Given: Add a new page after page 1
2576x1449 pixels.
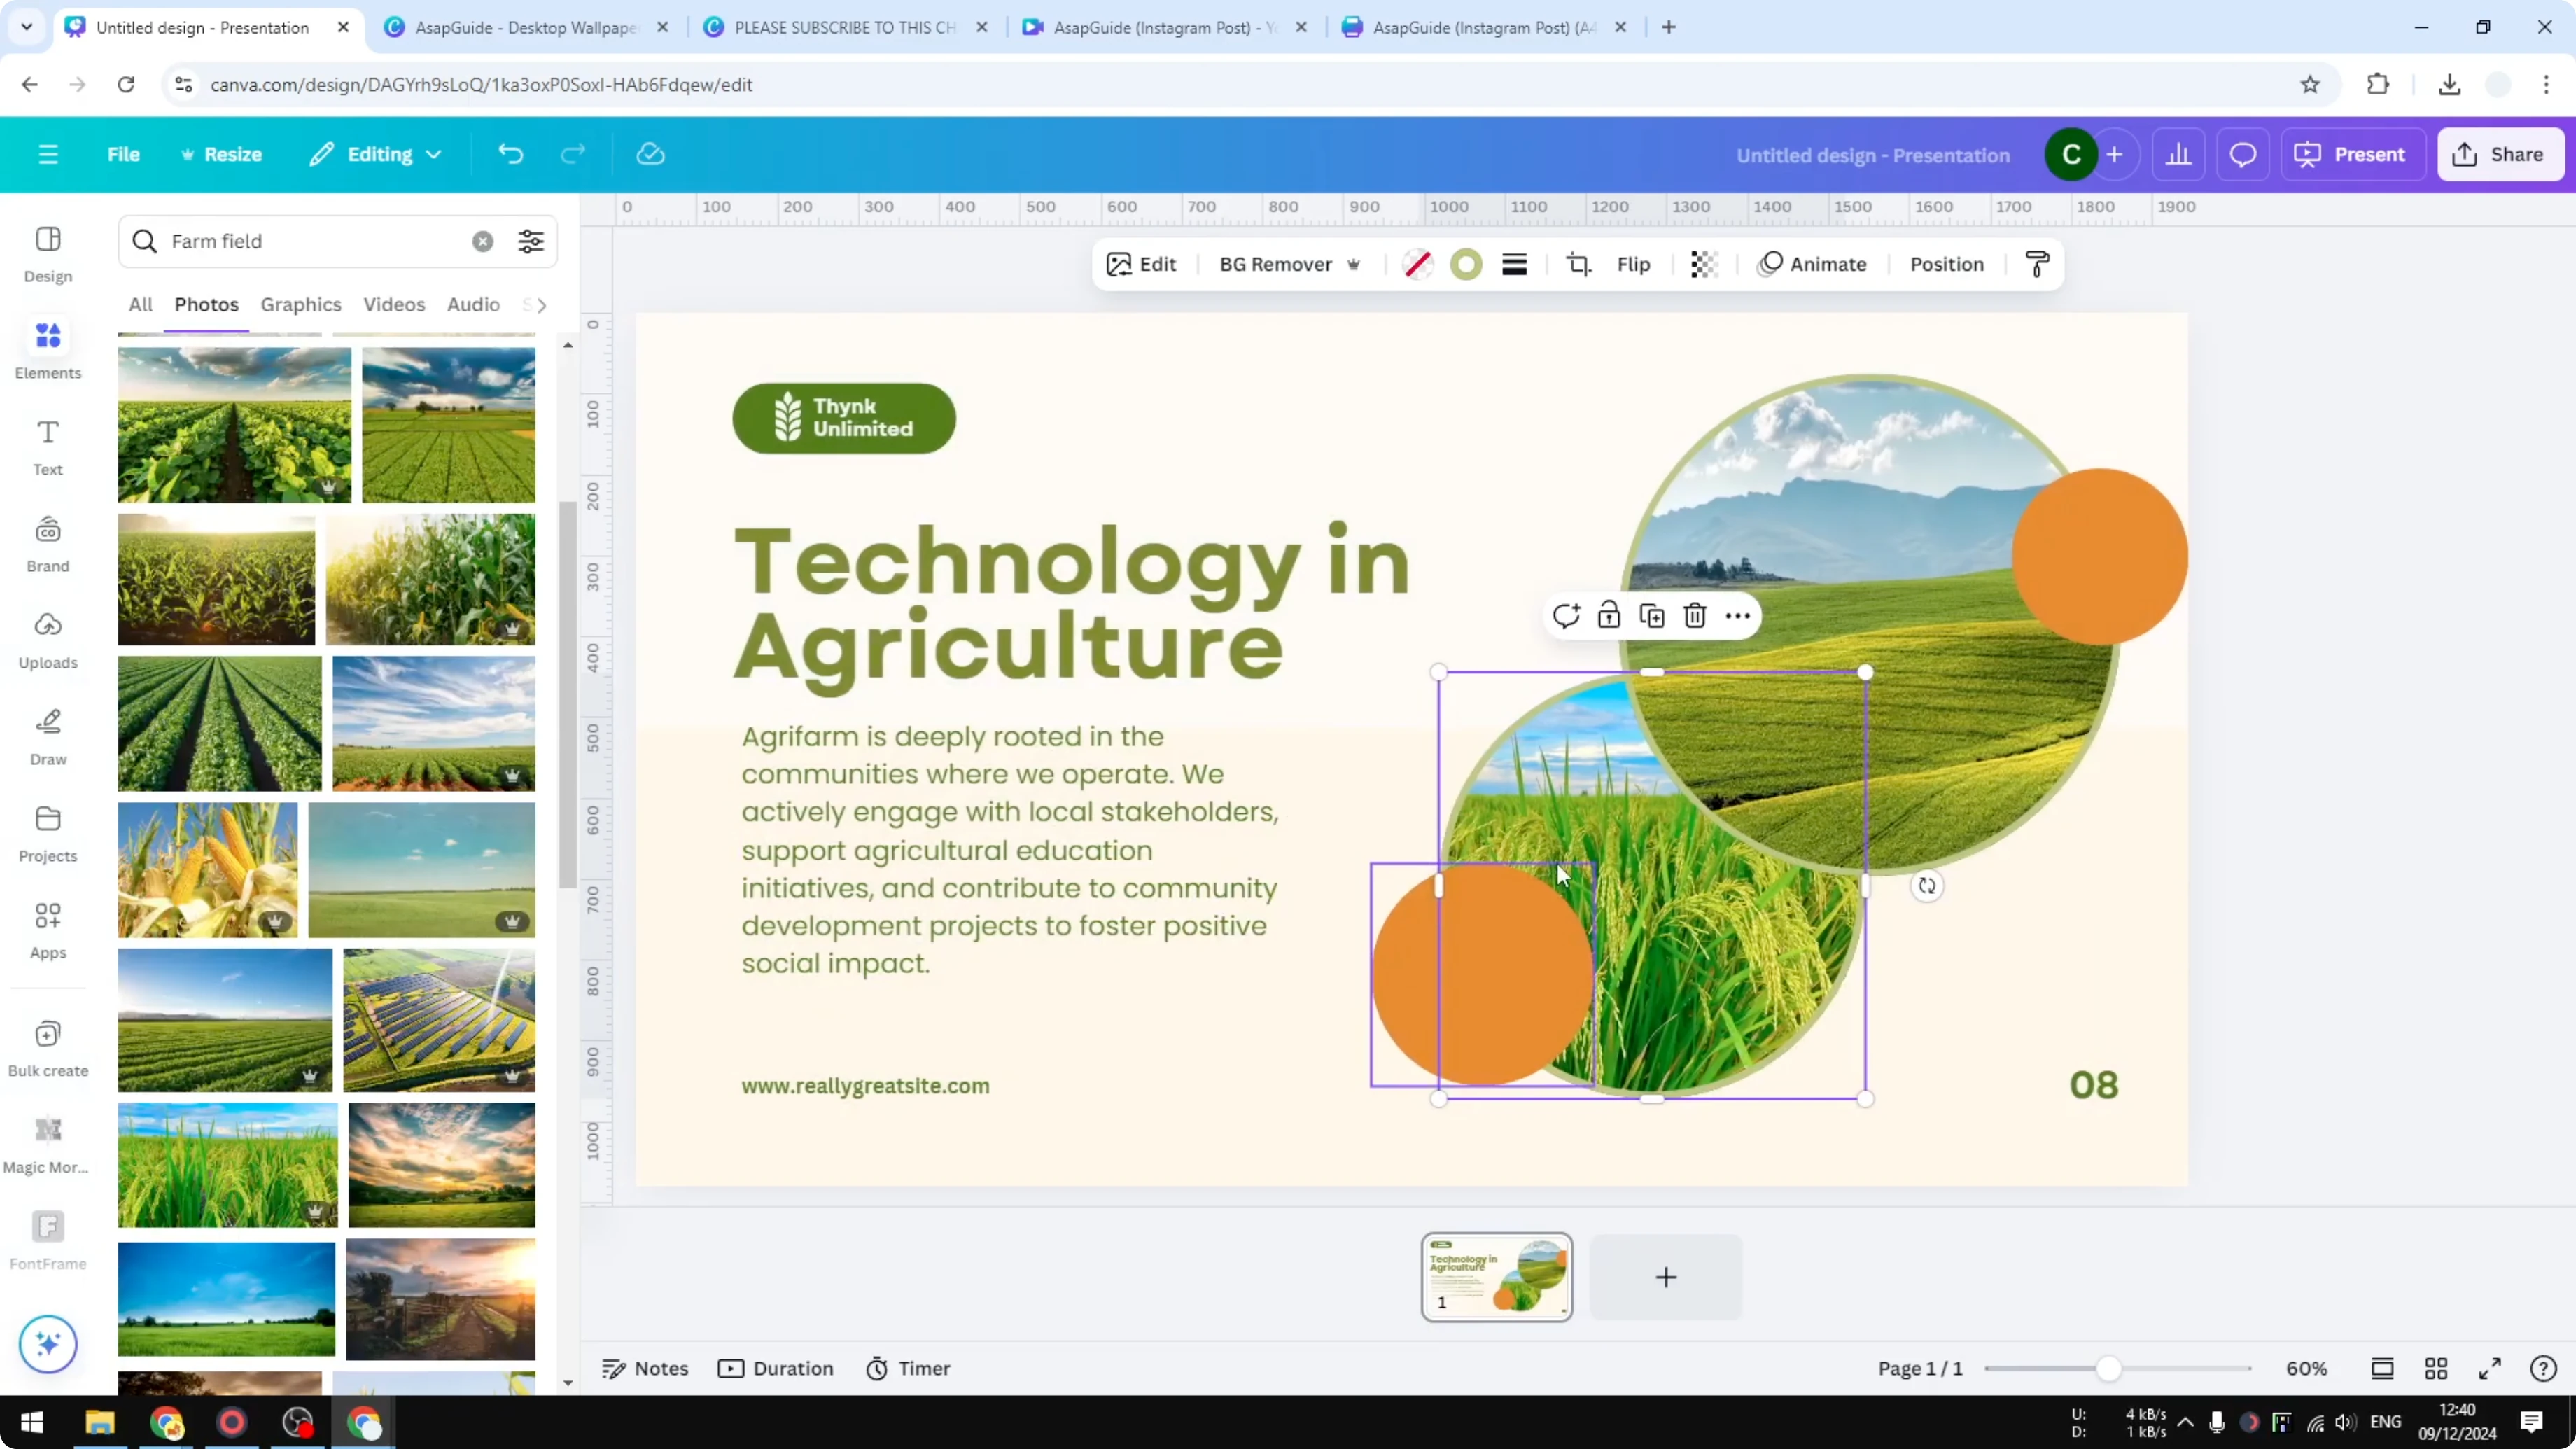Looking at the screenshot, I should coord(1664,1277).
